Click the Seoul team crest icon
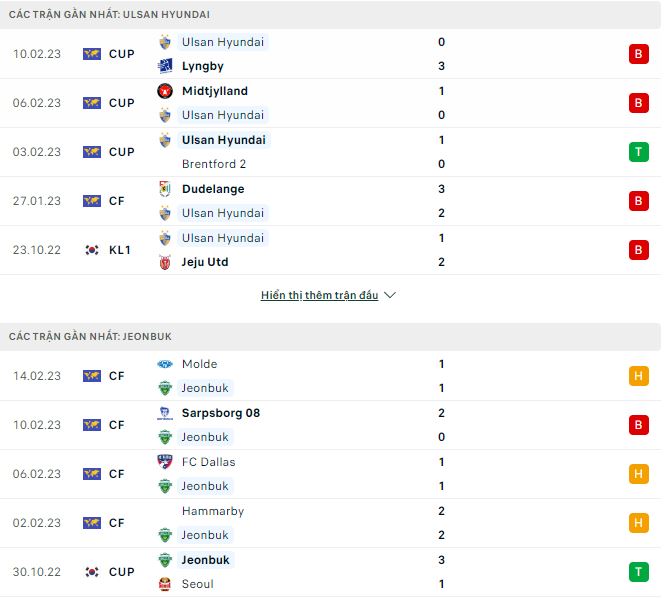 click(x=165, y=584)
